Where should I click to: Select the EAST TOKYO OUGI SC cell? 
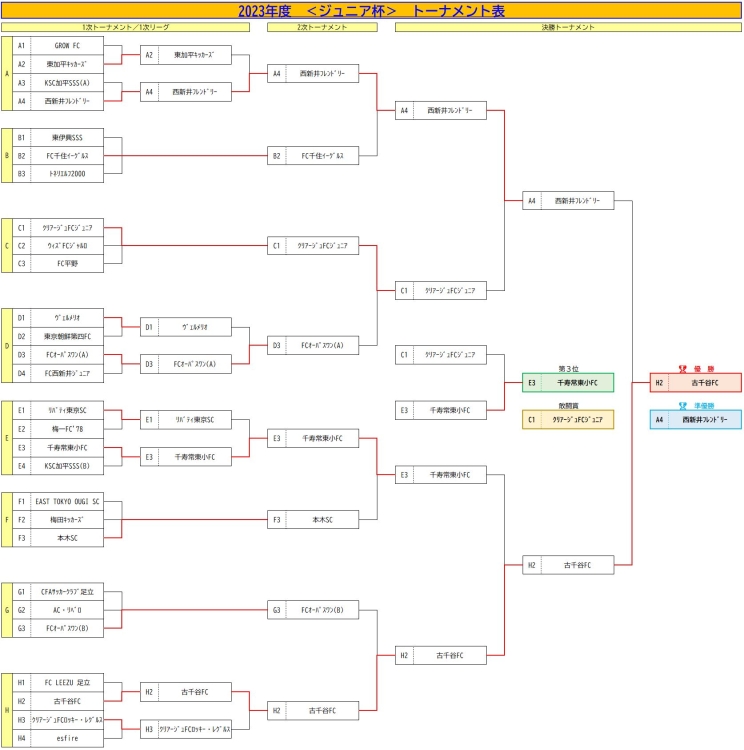coord(67,501)
